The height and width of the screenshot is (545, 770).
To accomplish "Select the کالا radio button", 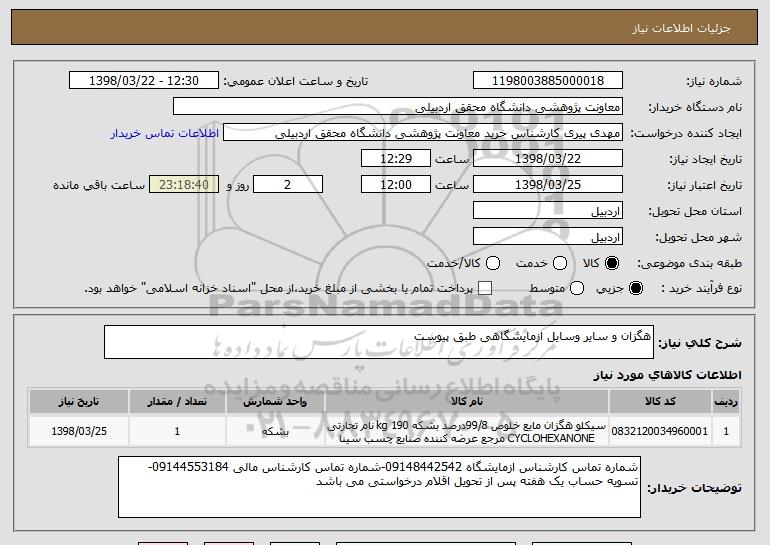I will point(612,263).
